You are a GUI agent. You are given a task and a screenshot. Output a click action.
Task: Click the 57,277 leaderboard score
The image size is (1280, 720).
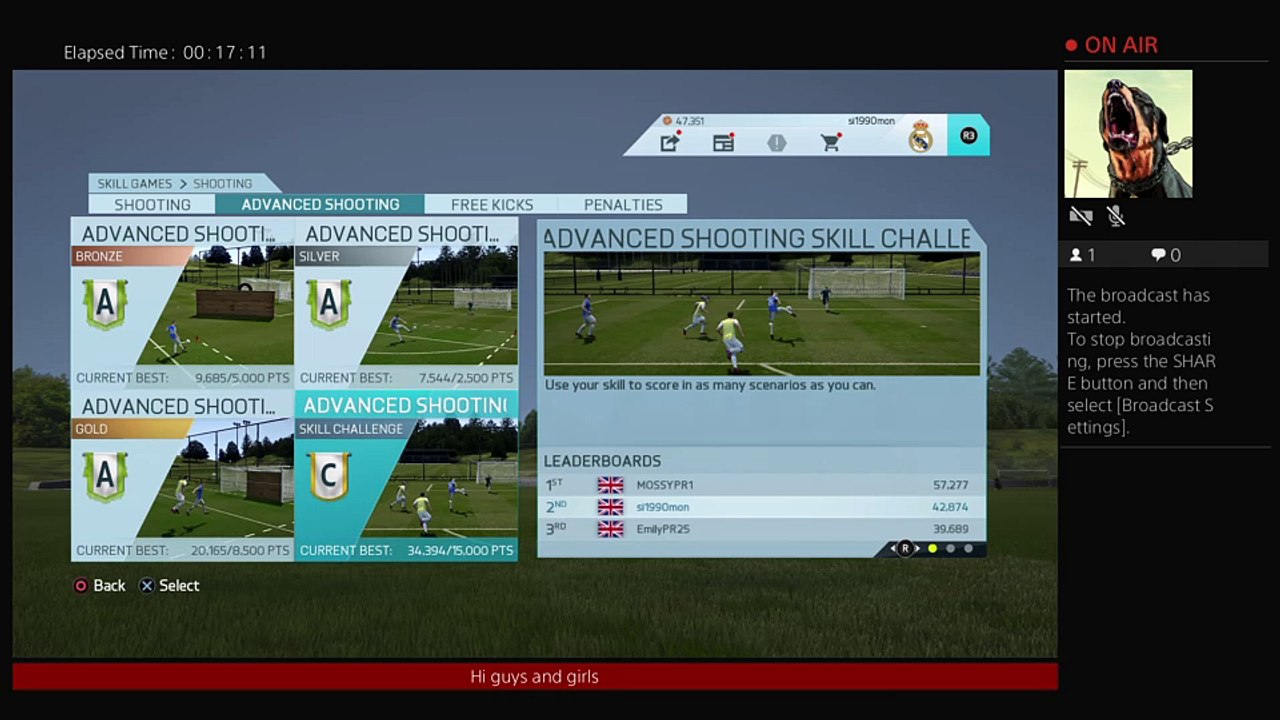[950, 485]
